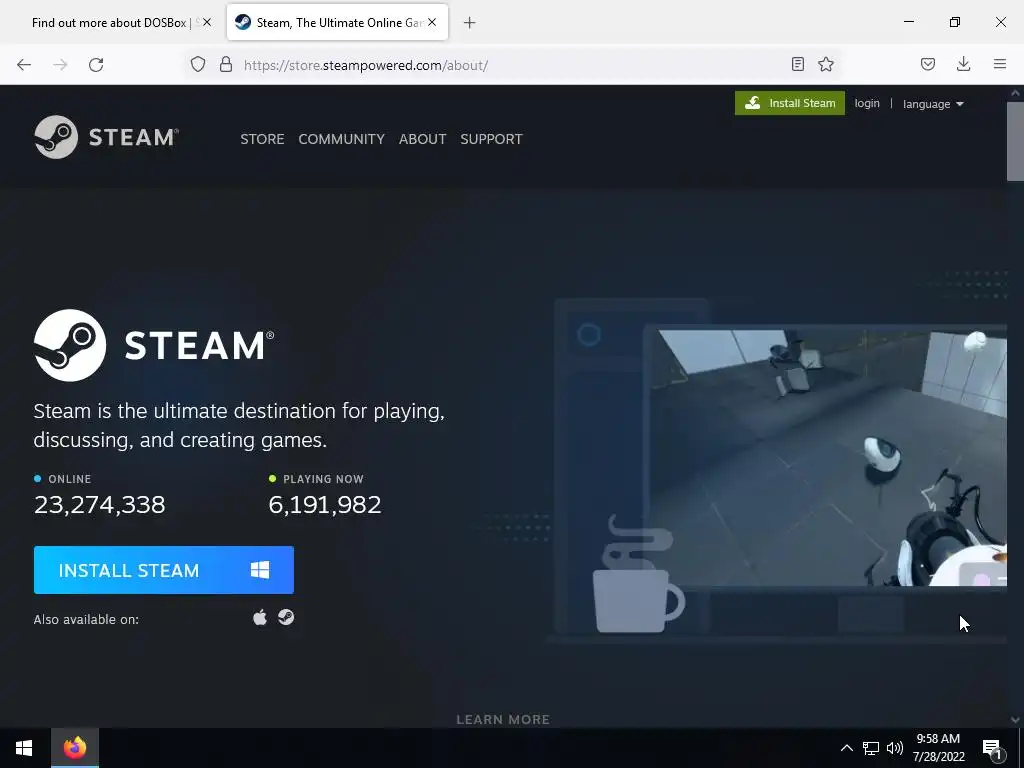
Task: Bookmark this page with star icon
Action: (826, 64)
